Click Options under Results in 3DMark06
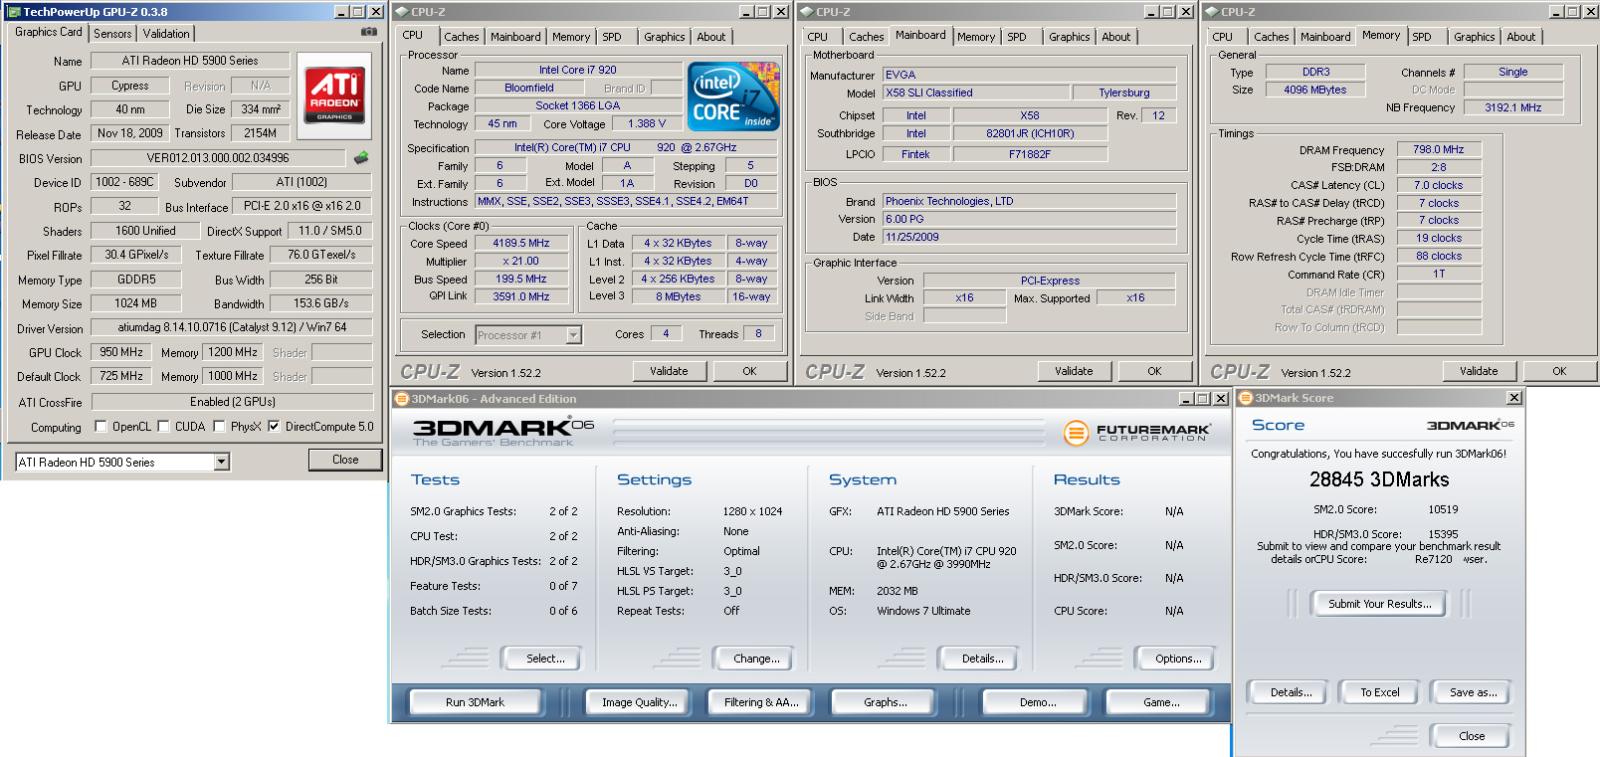 coord(1178,658)
